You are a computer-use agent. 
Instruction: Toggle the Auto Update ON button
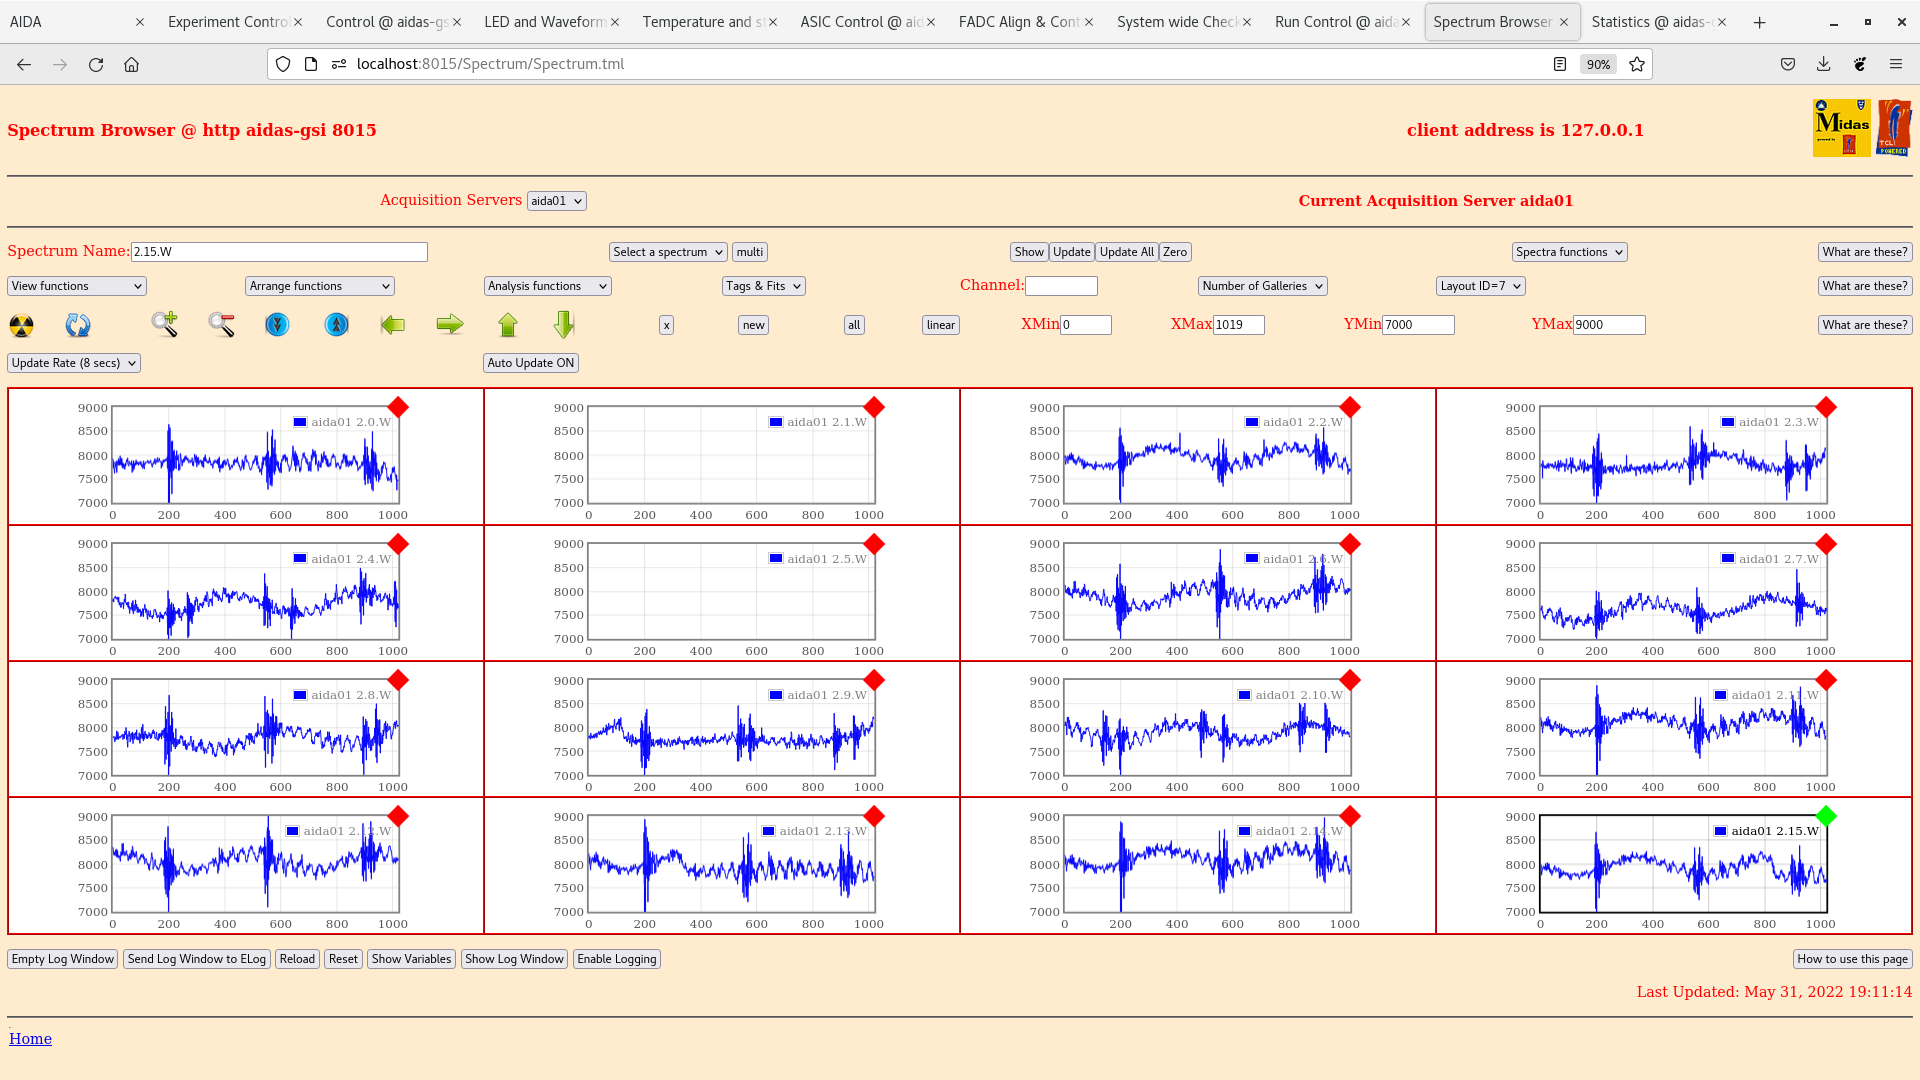tap(530, 363)
